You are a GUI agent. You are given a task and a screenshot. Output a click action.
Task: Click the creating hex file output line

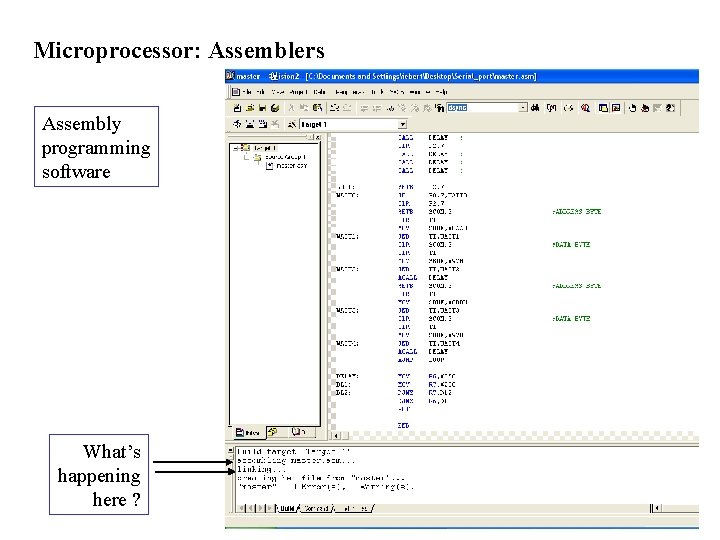click(x=321, y=478)
